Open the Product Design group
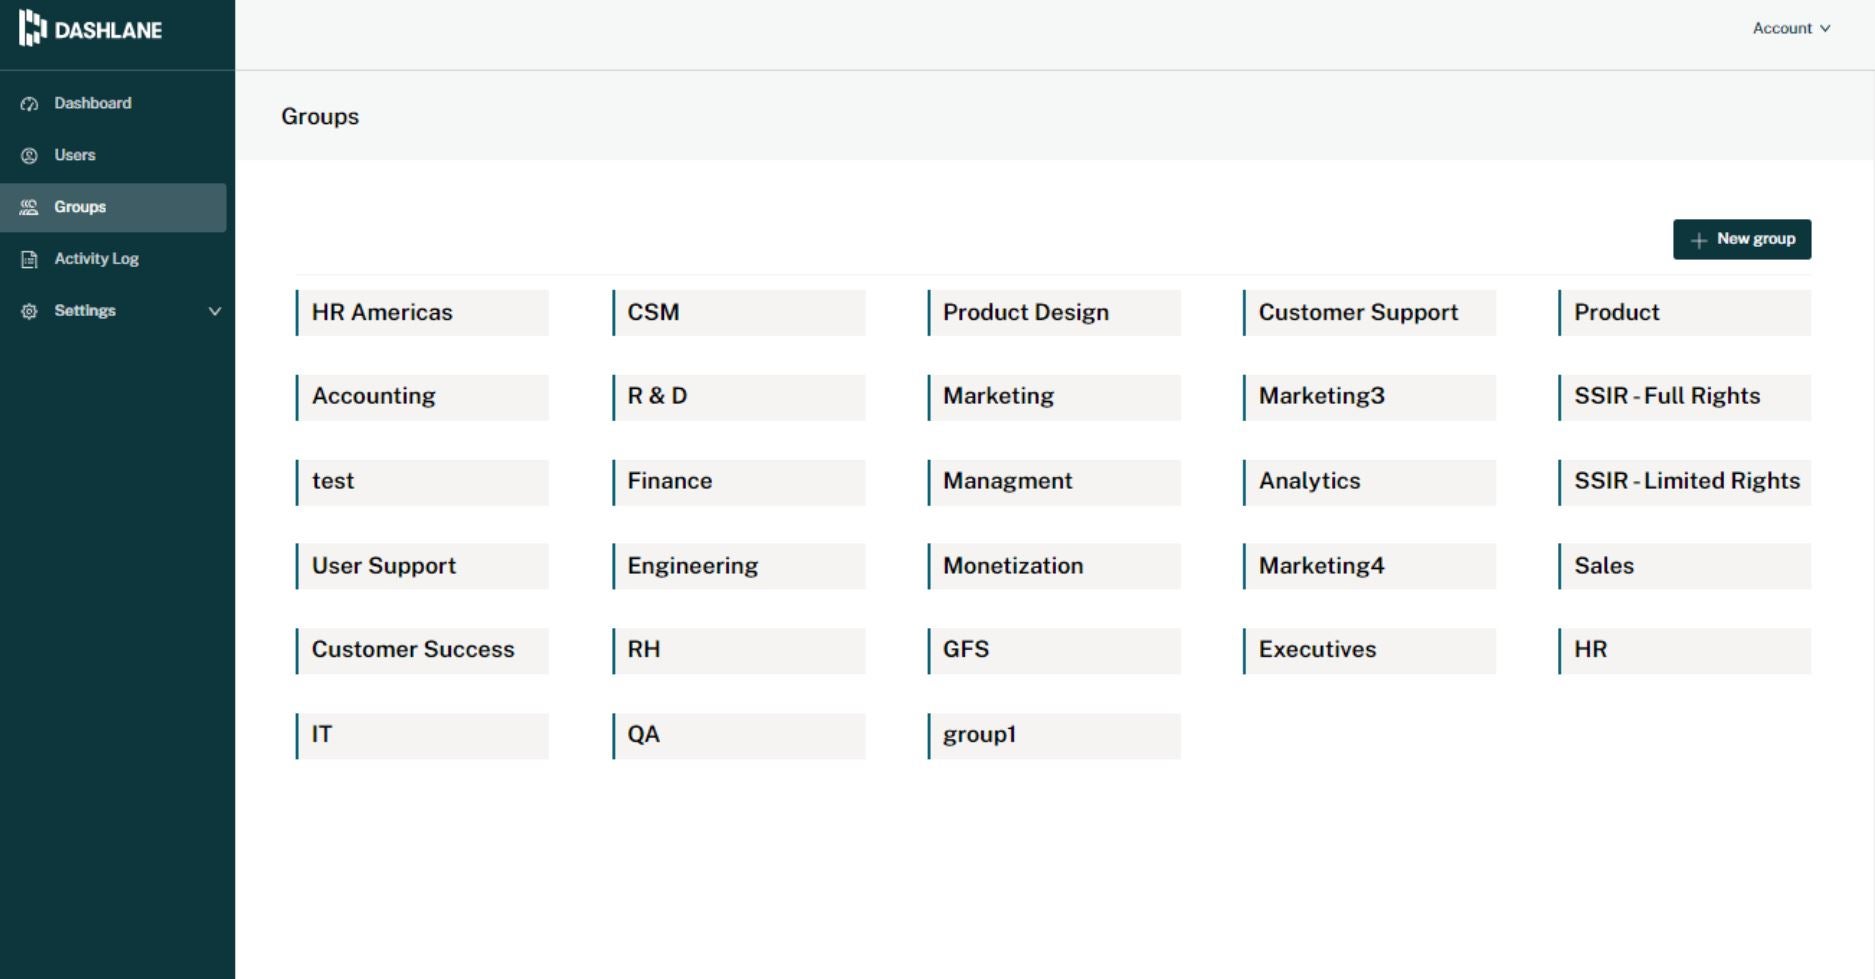The width and height of the screenshot is (1875, 979). [1054, 313]
